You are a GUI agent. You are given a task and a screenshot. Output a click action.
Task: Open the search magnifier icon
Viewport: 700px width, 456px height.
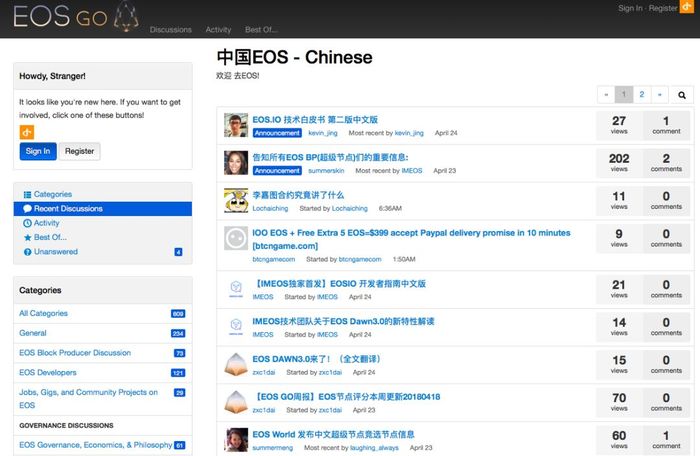click(682, 95)
